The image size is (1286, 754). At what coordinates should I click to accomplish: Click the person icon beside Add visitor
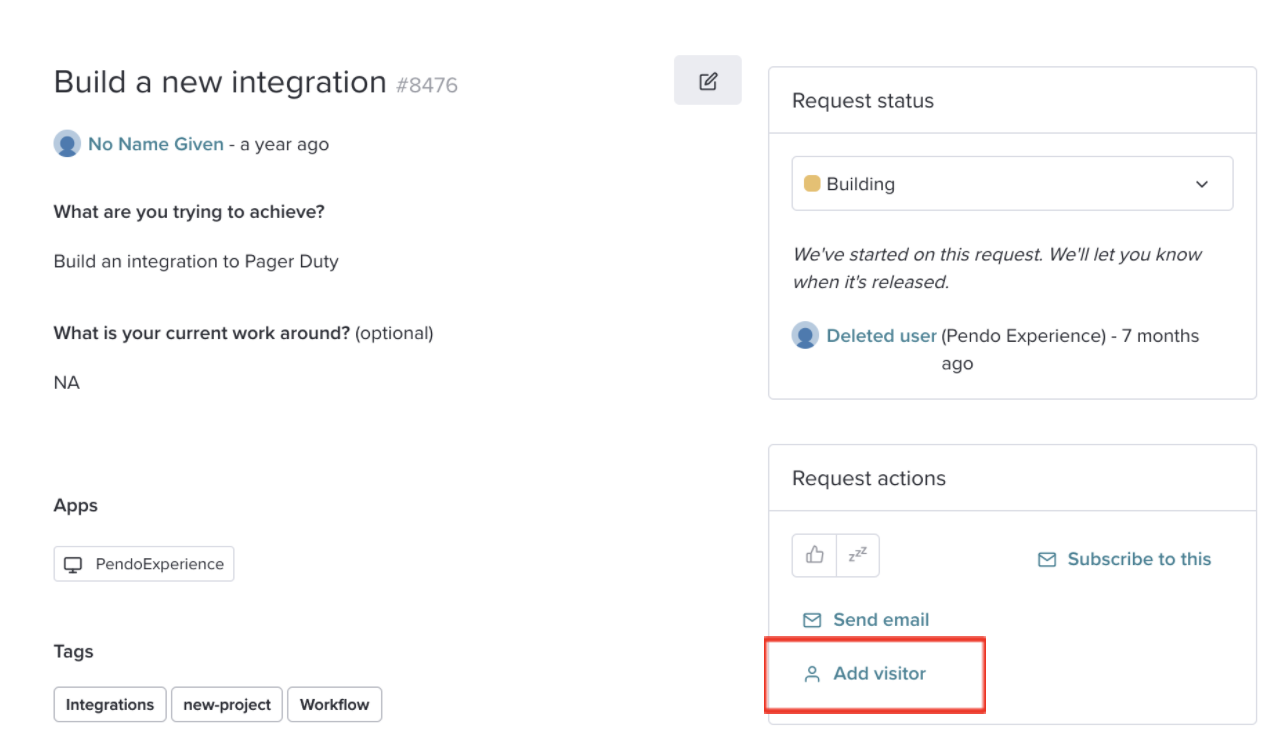point(812,674)
